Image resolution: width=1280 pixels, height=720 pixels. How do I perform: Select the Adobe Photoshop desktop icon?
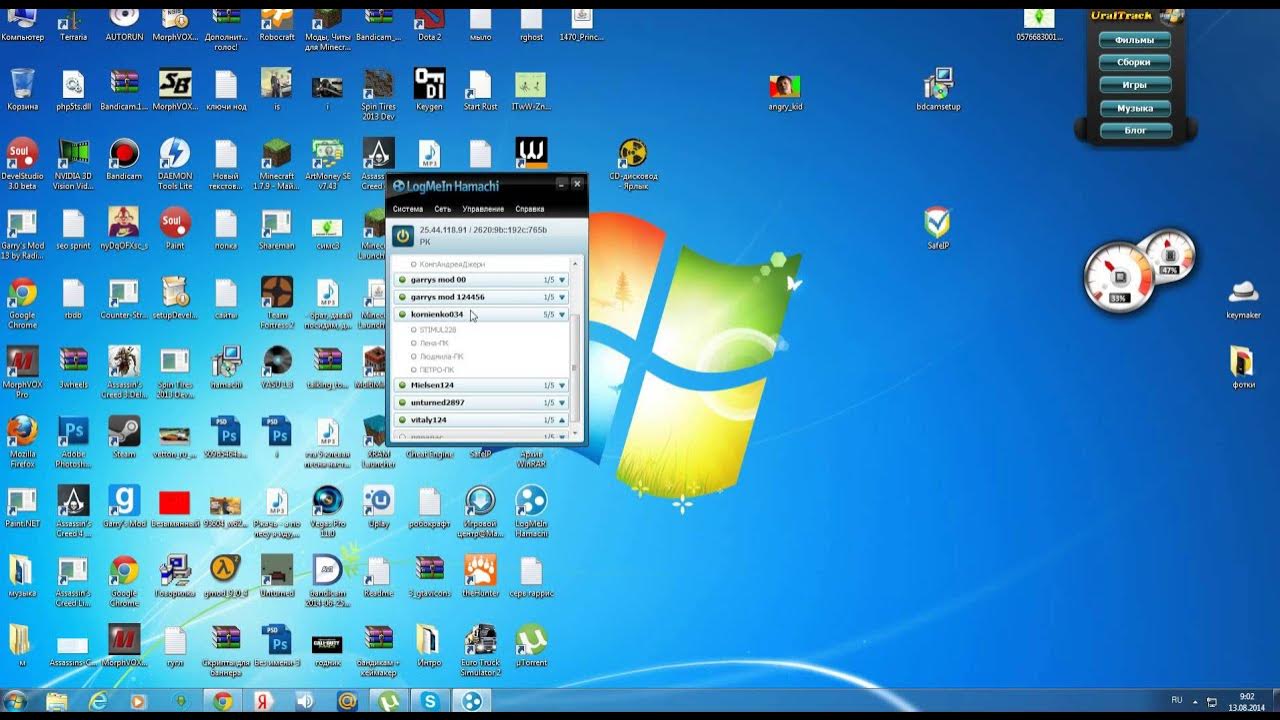(x=73, y=440)
